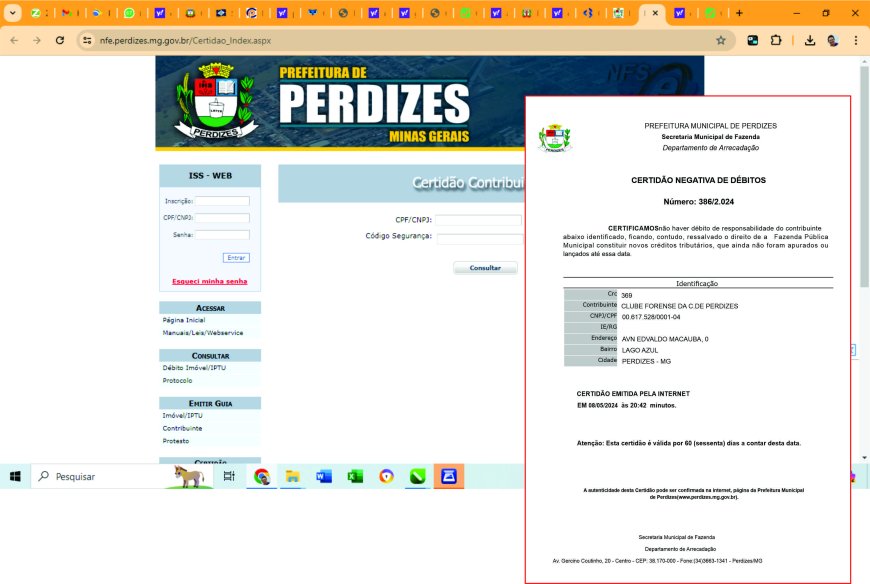Open Contribuinte under Emitir Guia
This screenshot has width=870, height=584.
[182, 428]
